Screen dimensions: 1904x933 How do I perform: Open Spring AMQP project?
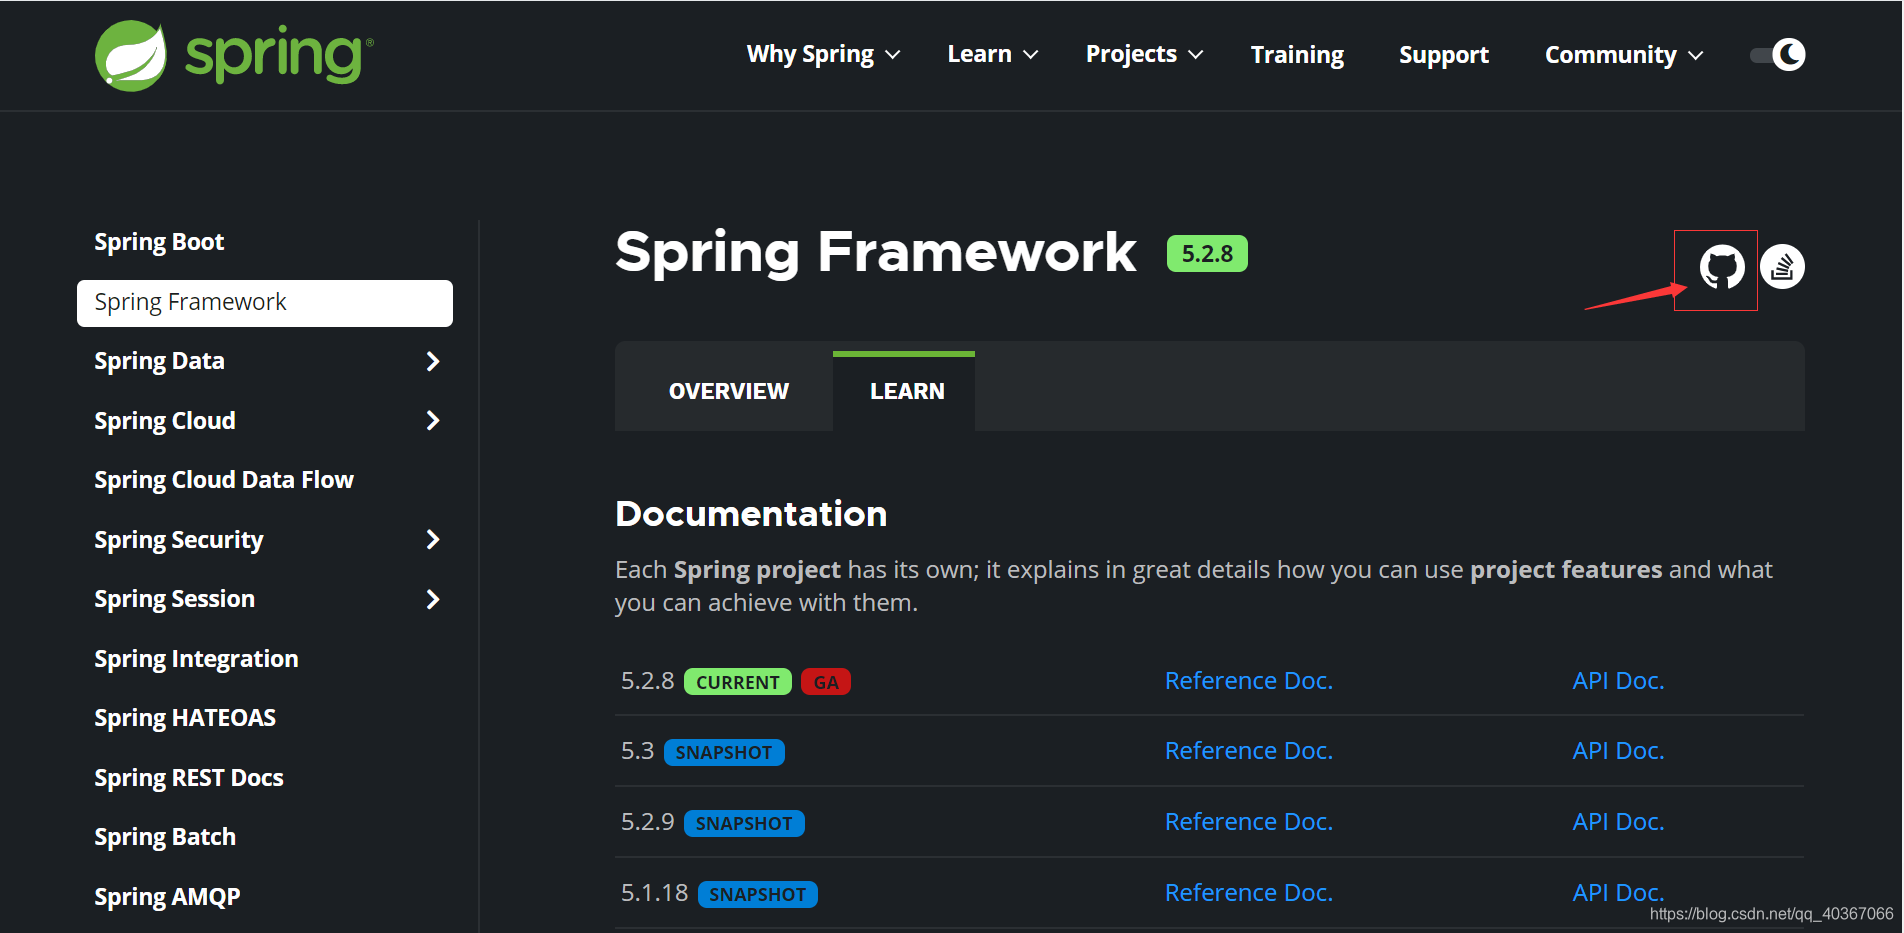(167, 897)
